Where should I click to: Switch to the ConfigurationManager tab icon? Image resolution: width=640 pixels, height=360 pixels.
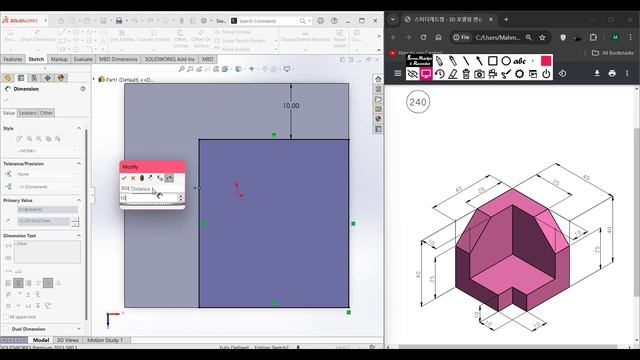pyautogui.click(x=34, y=78)
